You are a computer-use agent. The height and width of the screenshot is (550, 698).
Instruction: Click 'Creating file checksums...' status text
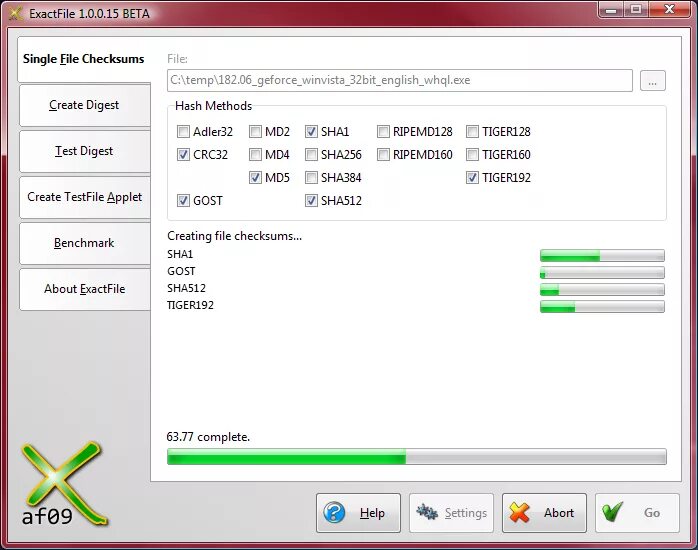(235, 236)
